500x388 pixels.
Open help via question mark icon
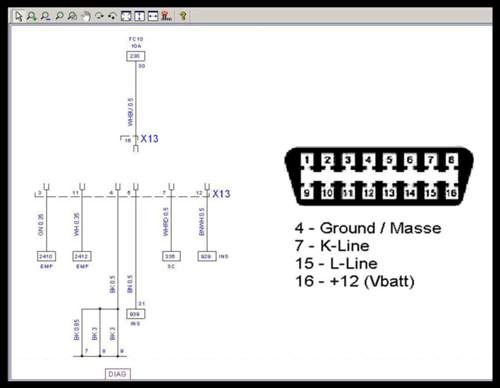click(x=183, y=16)
